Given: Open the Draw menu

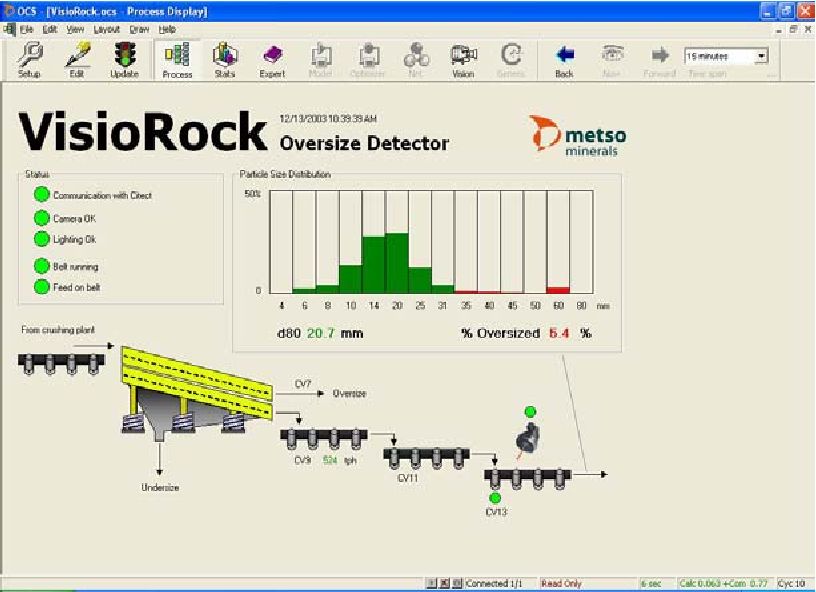Looking at the screenshot, I should click(x=139, y=30).
